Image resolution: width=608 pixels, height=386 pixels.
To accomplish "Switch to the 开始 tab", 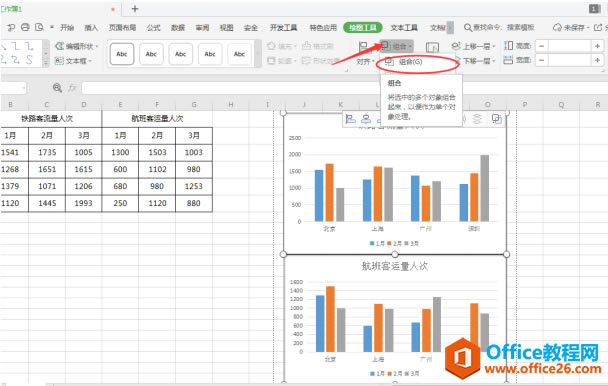I will (x=67, y=28).
